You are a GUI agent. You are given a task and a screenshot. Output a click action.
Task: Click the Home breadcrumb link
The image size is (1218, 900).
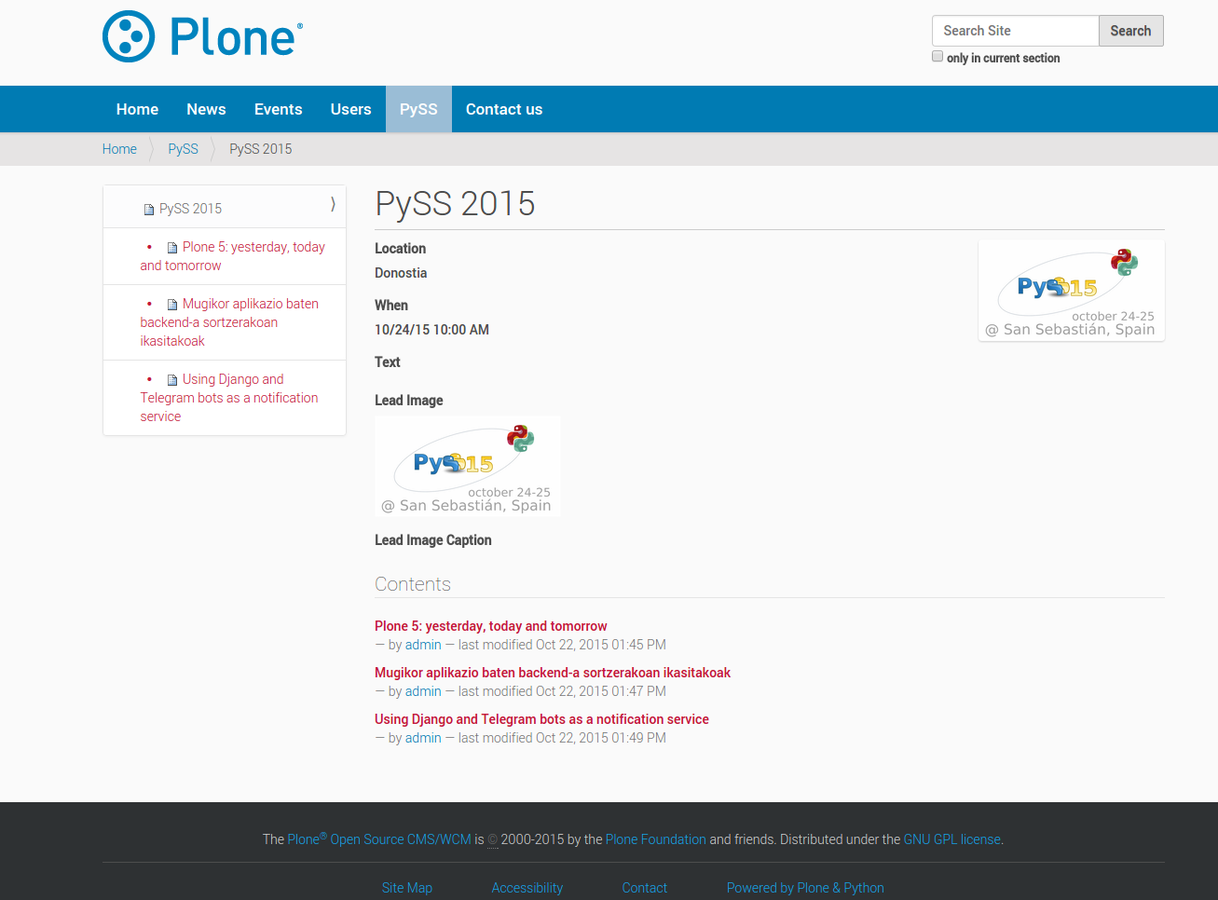coord(119,149)
